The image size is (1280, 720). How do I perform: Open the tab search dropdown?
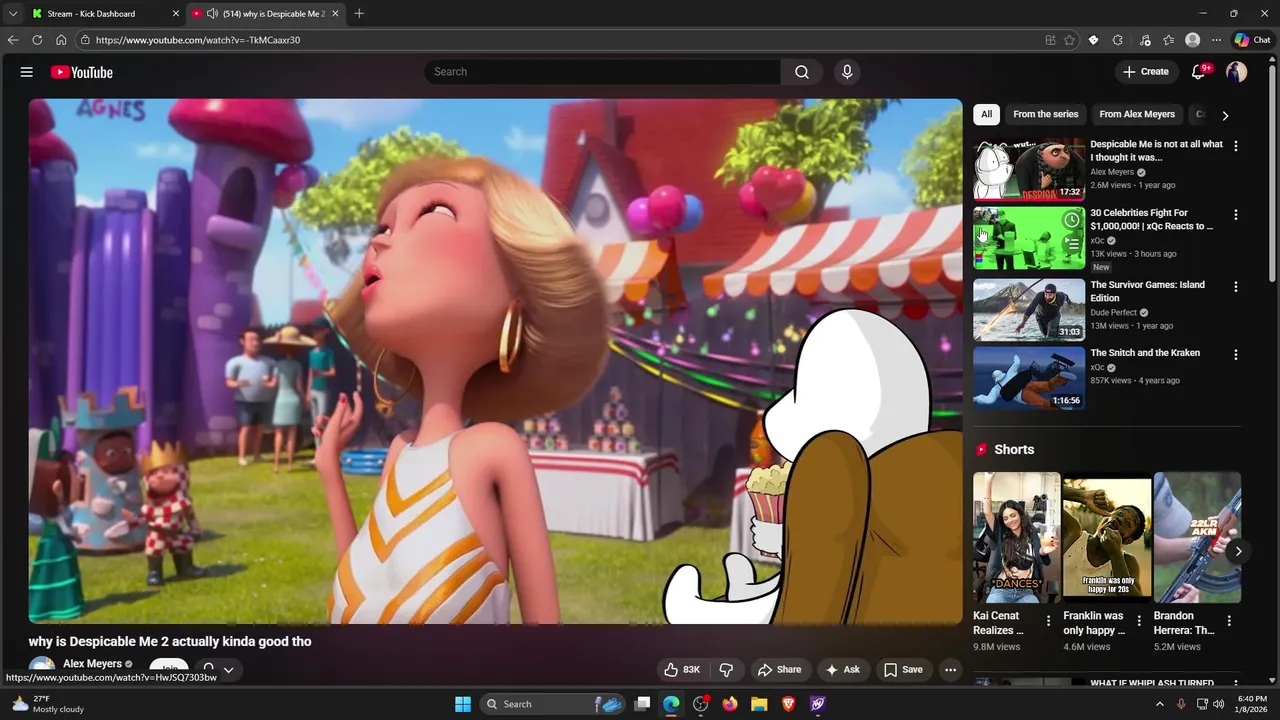click(x=13, y=14)
